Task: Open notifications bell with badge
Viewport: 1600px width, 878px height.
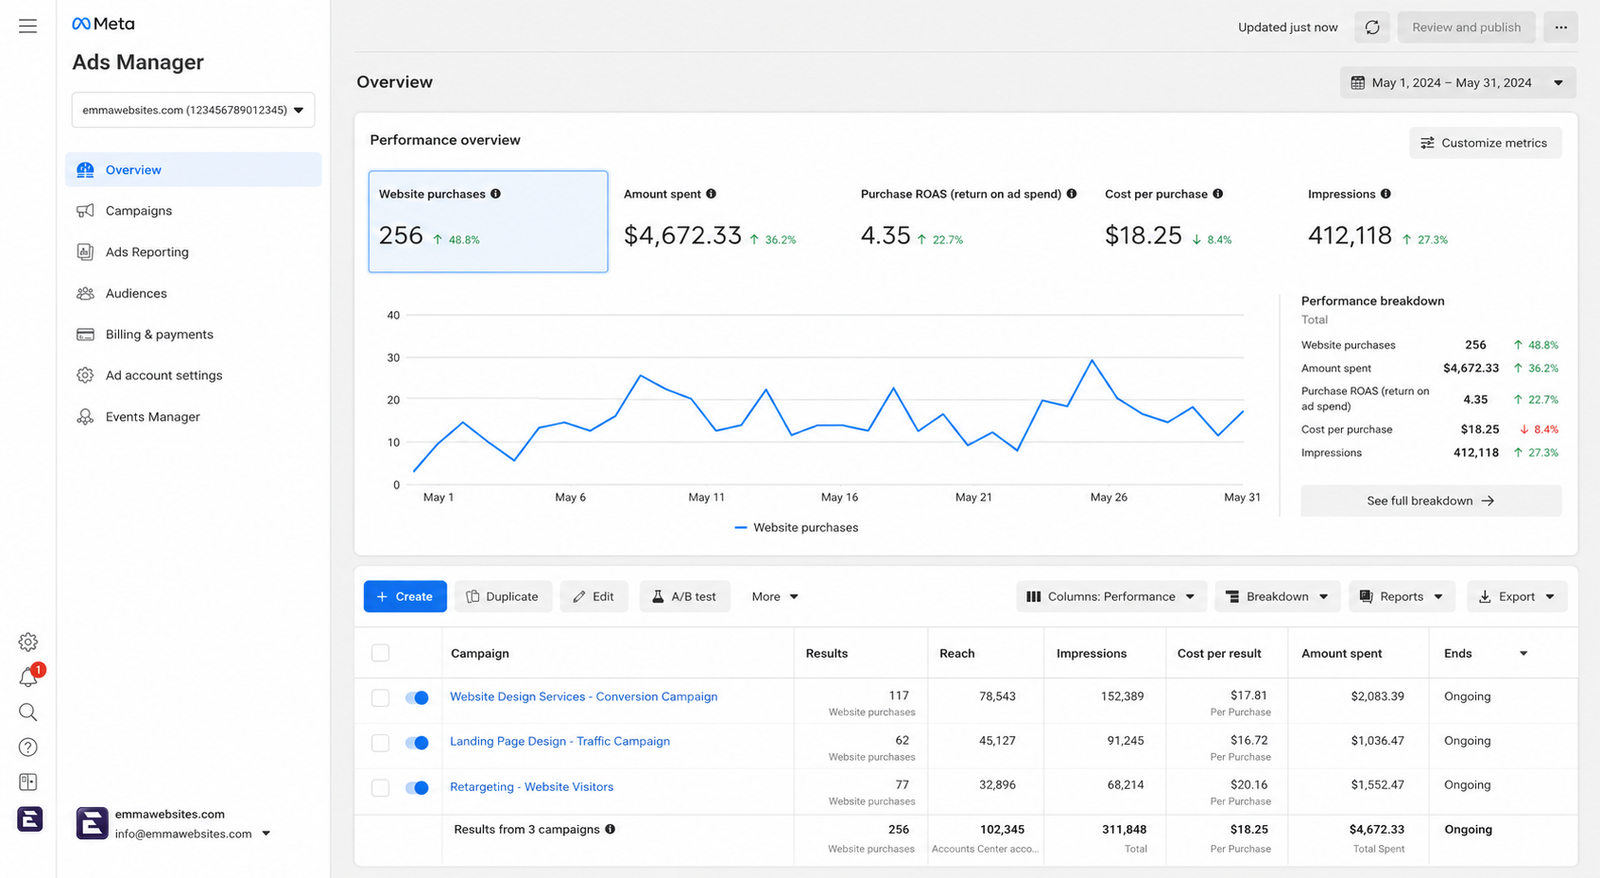Action: click(29, 676)
